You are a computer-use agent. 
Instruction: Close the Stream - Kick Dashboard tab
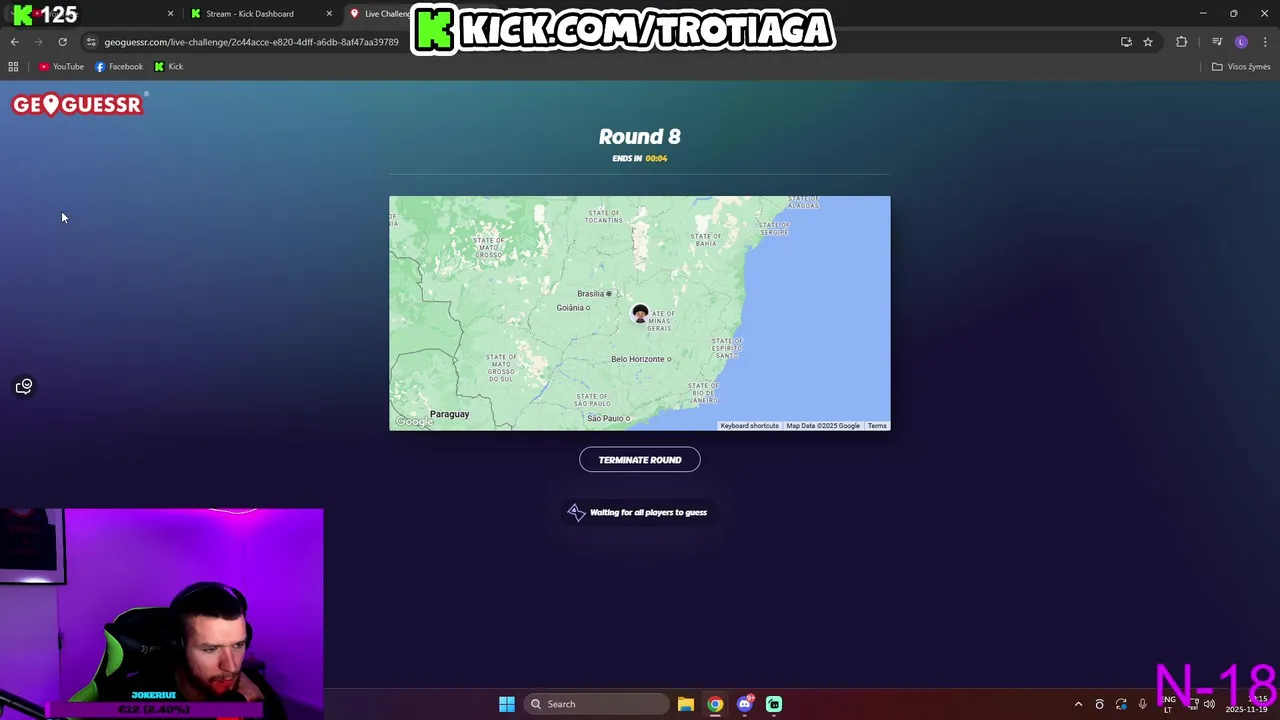coord(329,14)
